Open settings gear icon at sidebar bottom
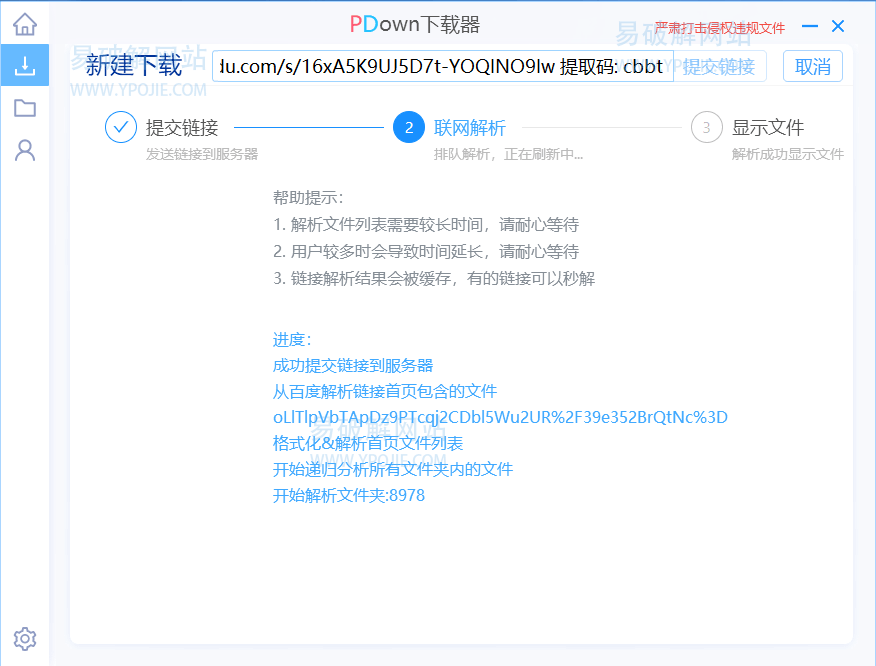 click(x=25, y=638)
